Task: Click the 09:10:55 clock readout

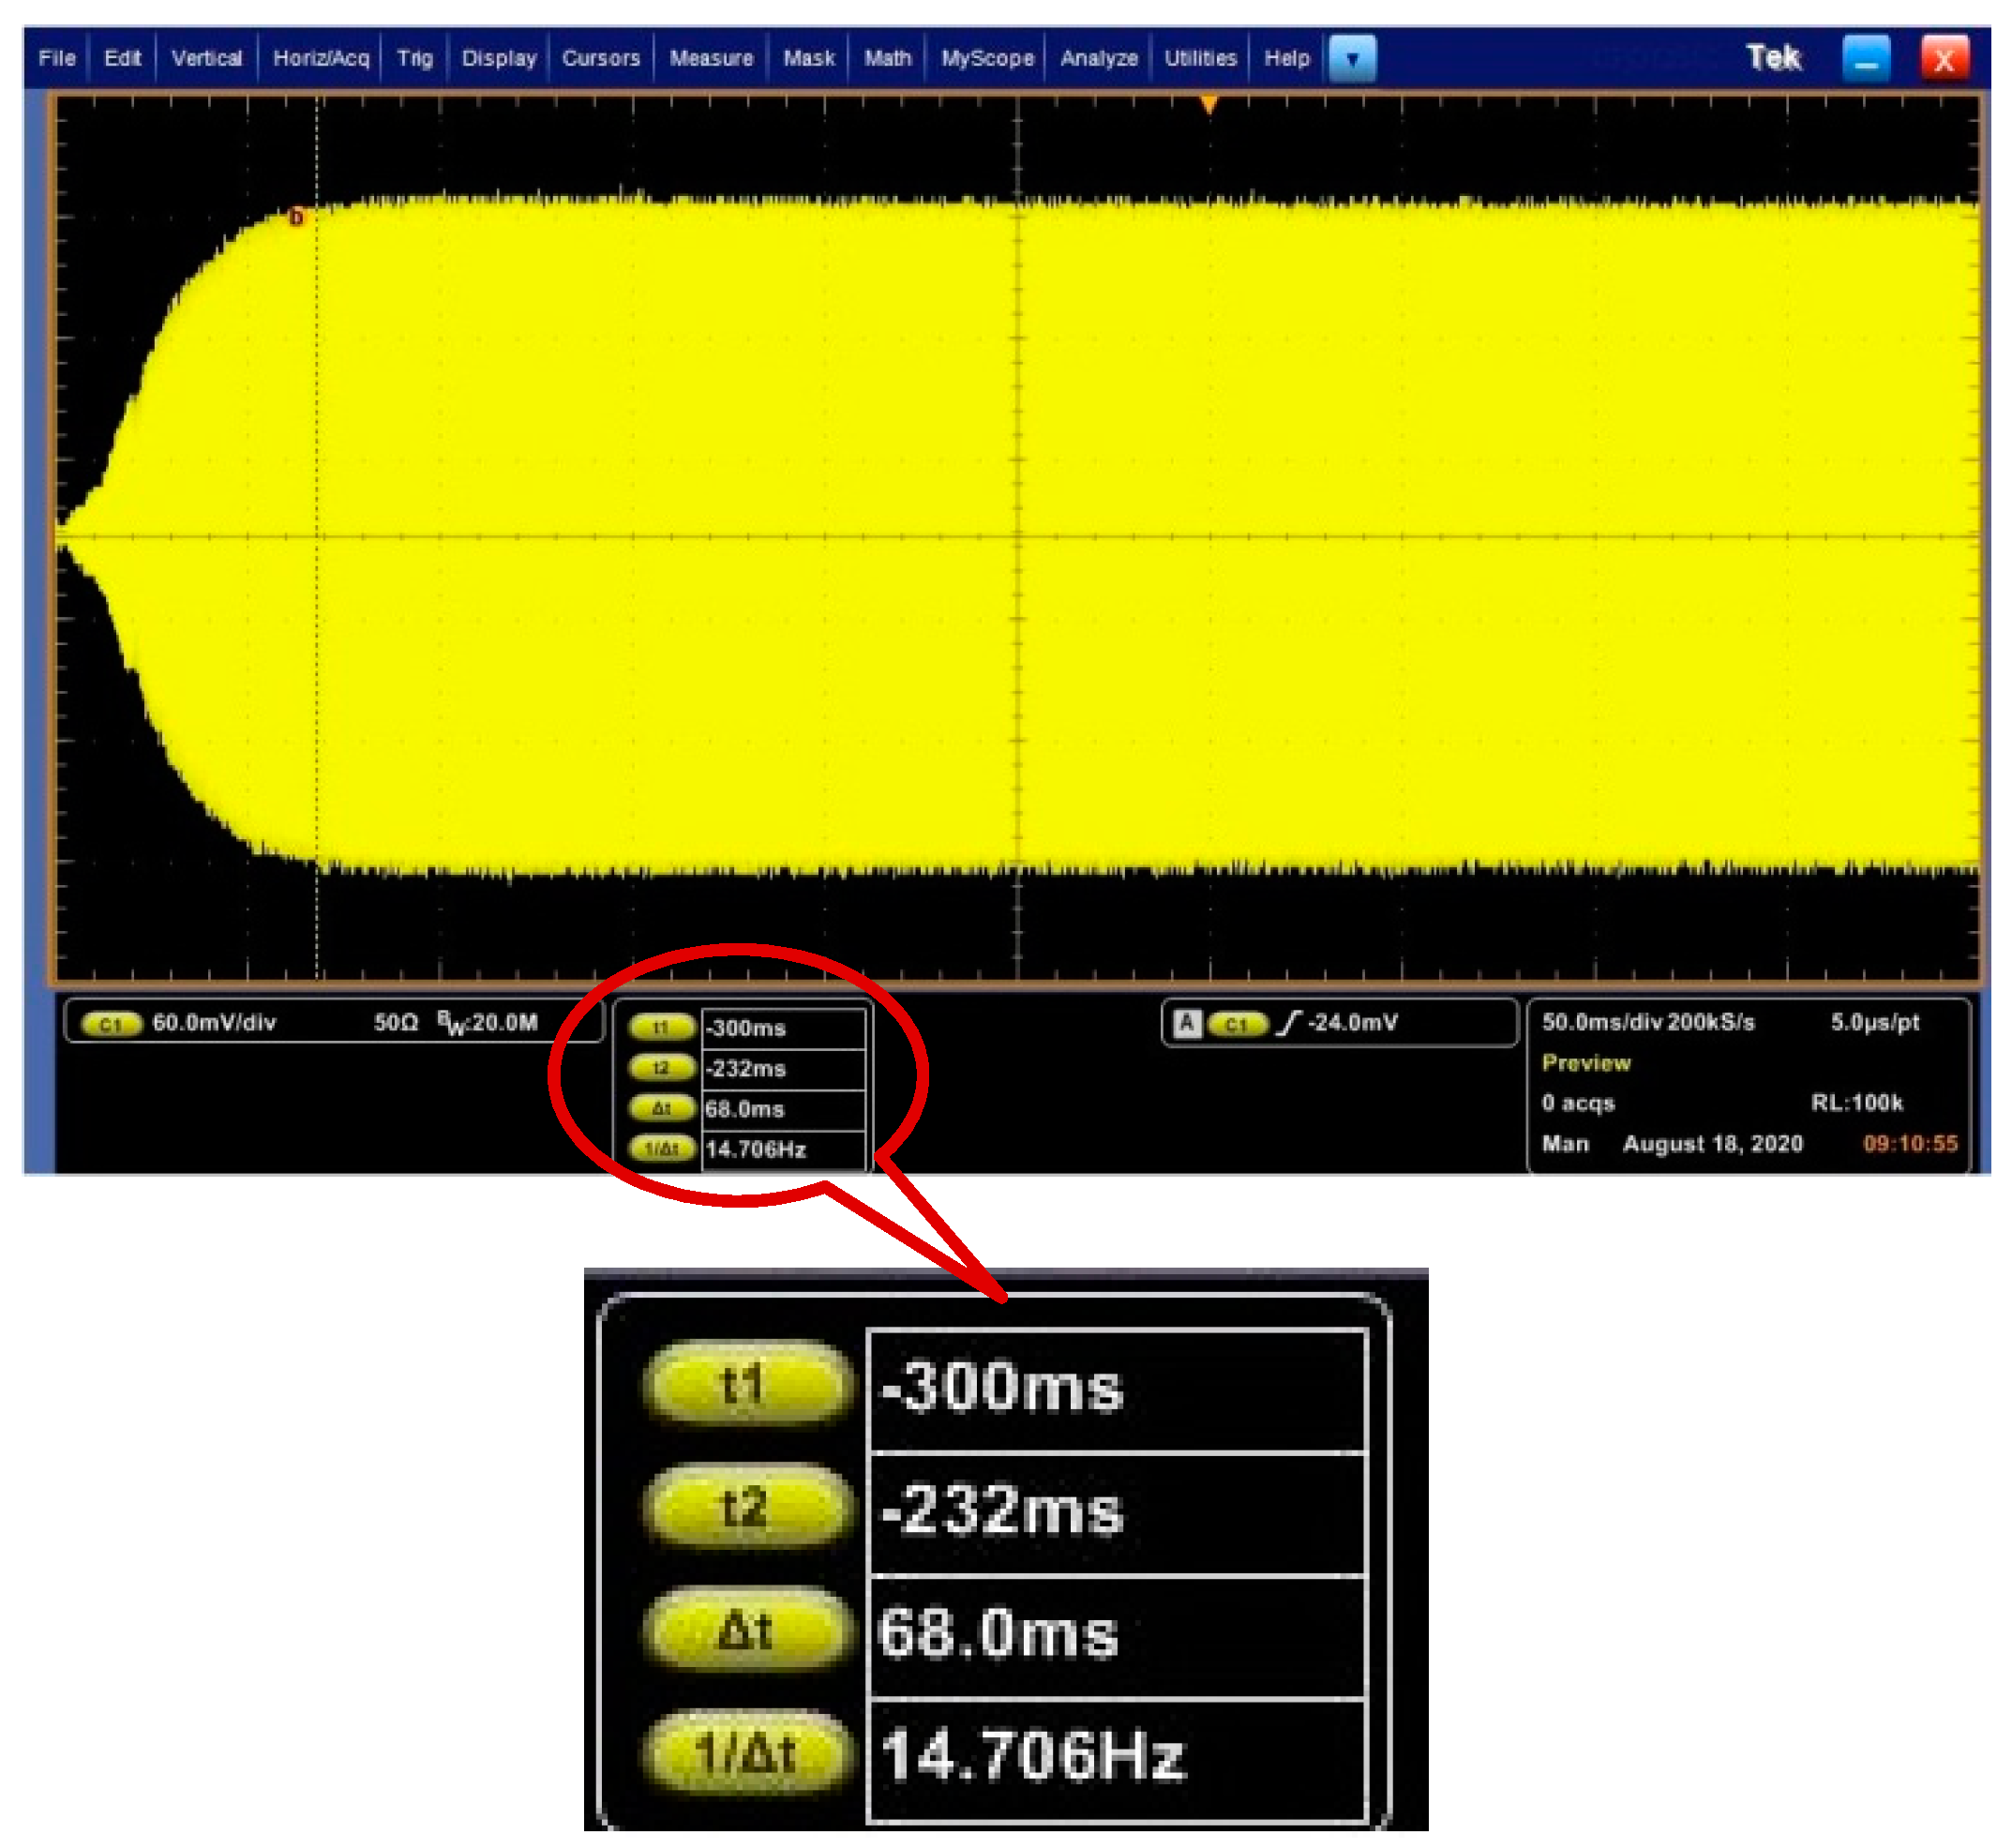Action: click(1910, 1143)
